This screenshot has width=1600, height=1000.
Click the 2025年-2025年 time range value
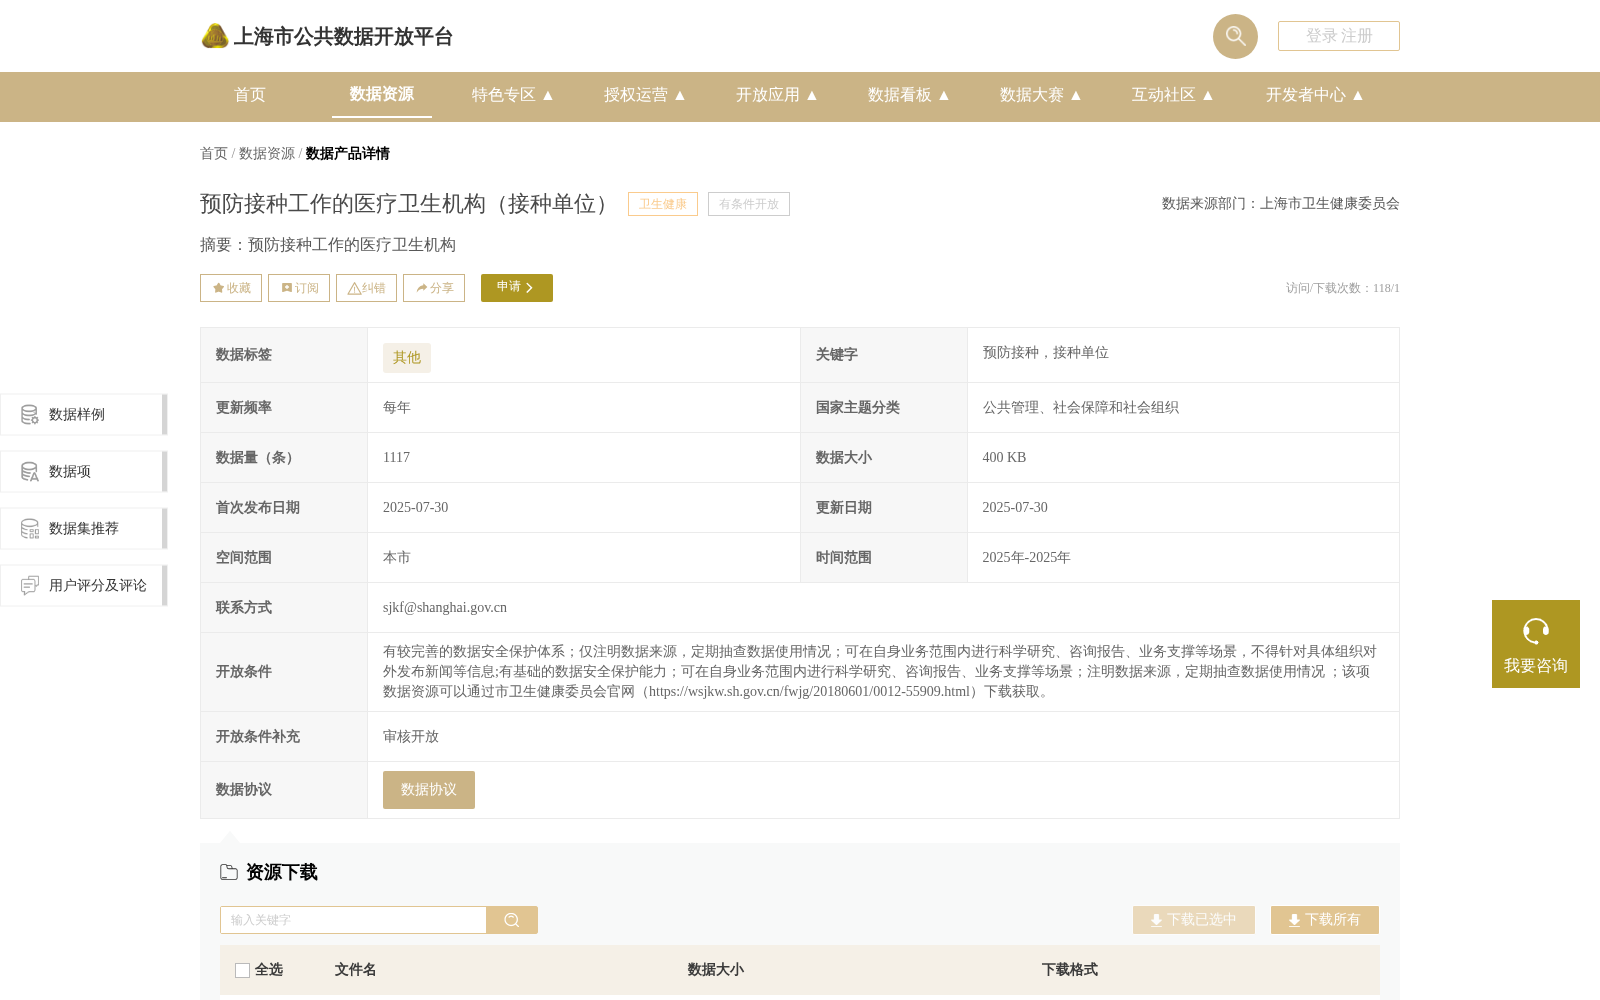pos(1026,558)
